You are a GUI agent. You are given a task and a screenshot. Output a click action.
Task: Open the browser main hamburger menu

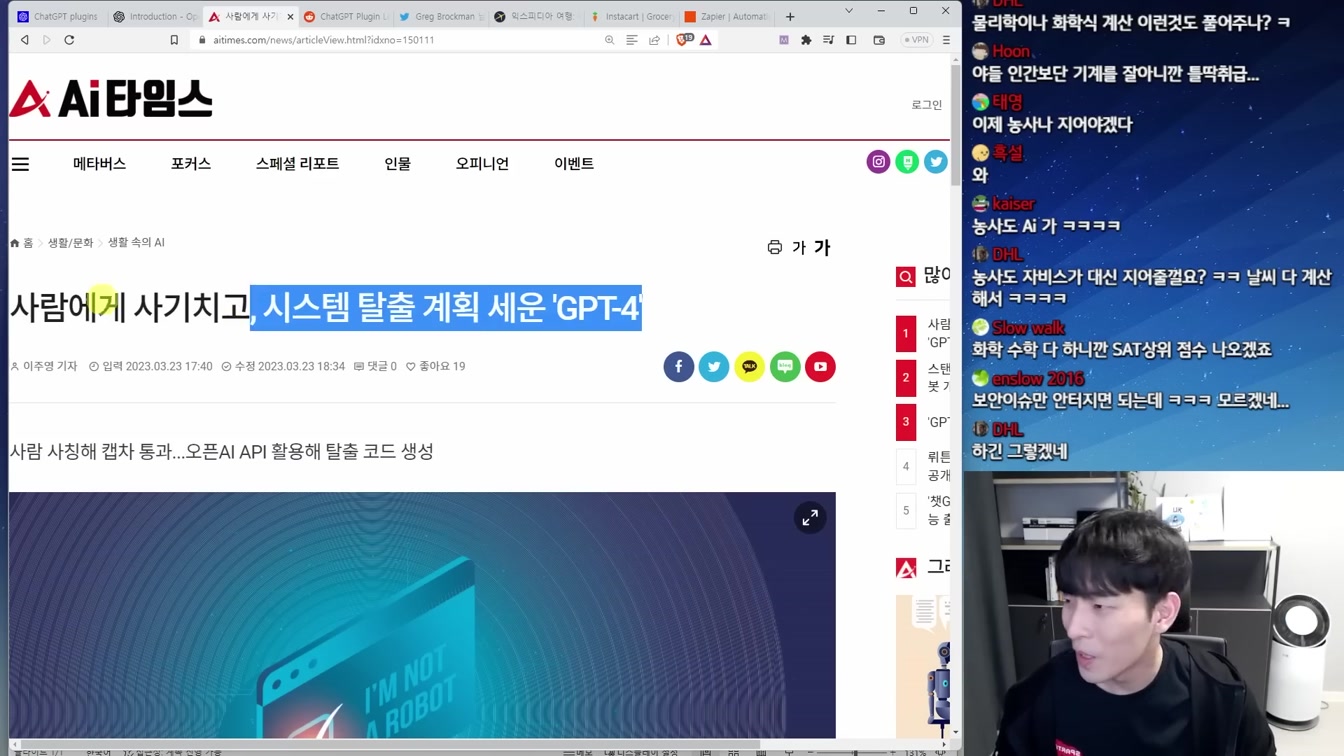click(946, 40)
